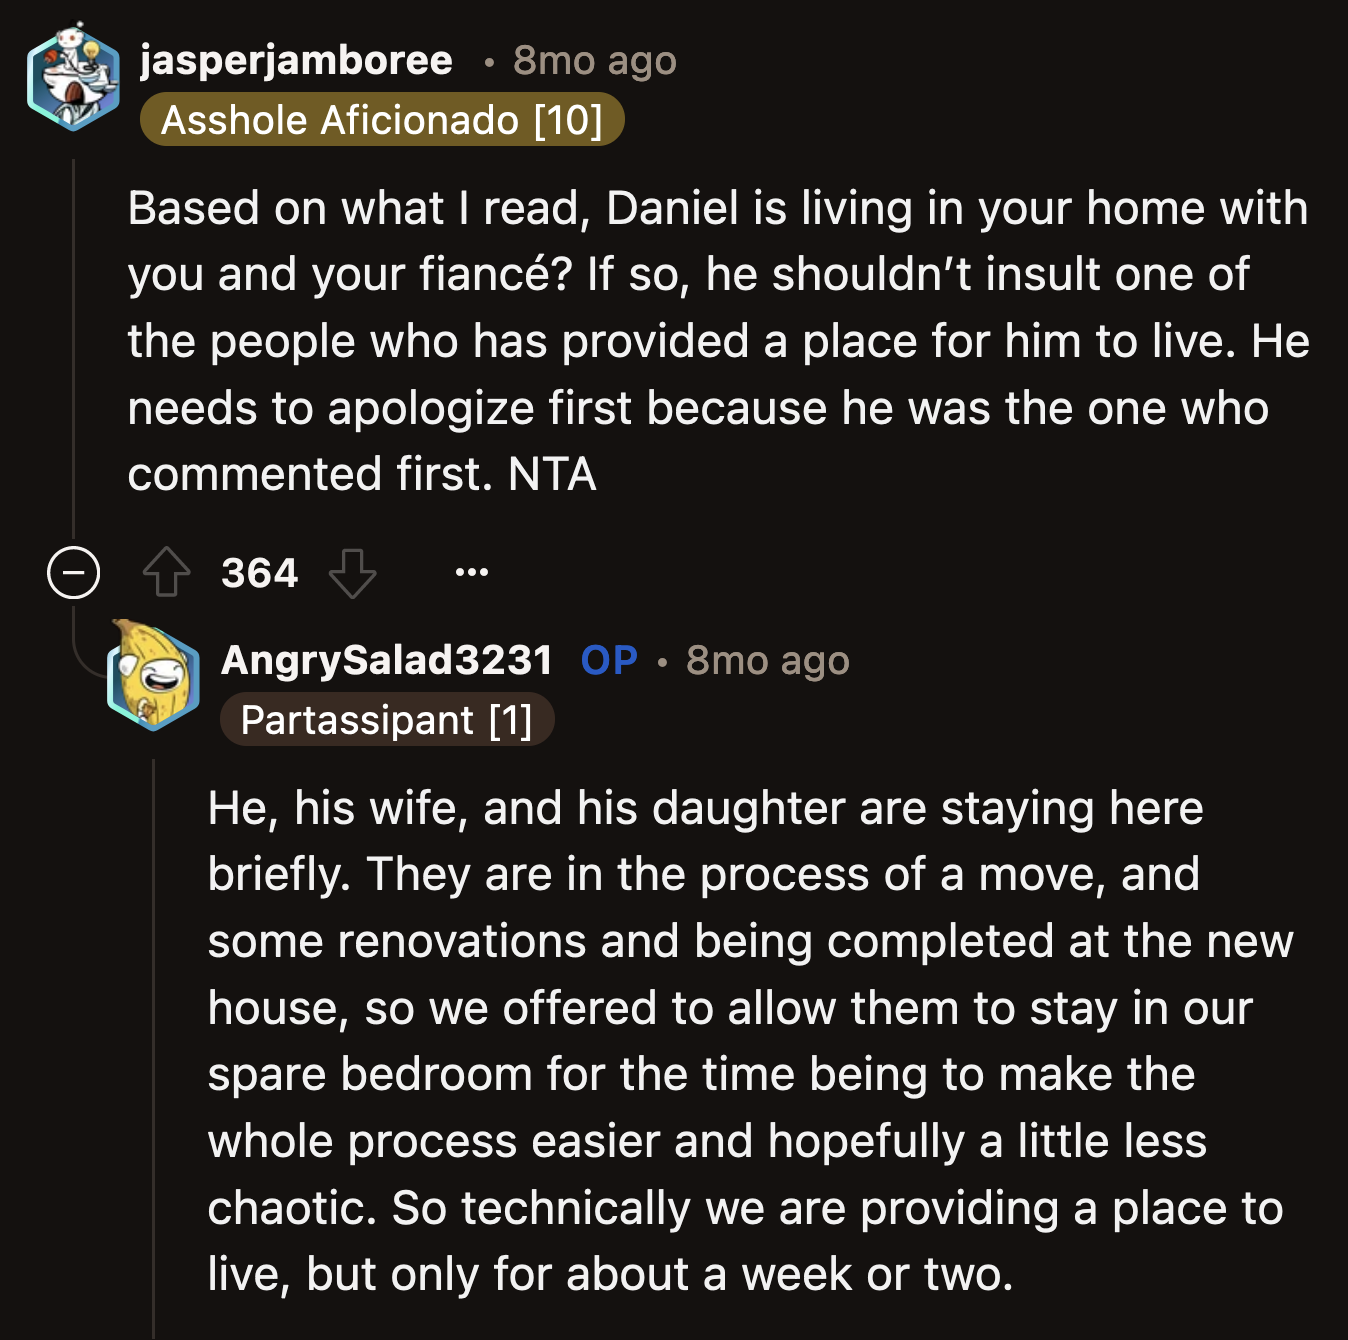Collapse the reply using the minus button
Screen dimensions: 1348x1340
[x=75, y=572]
